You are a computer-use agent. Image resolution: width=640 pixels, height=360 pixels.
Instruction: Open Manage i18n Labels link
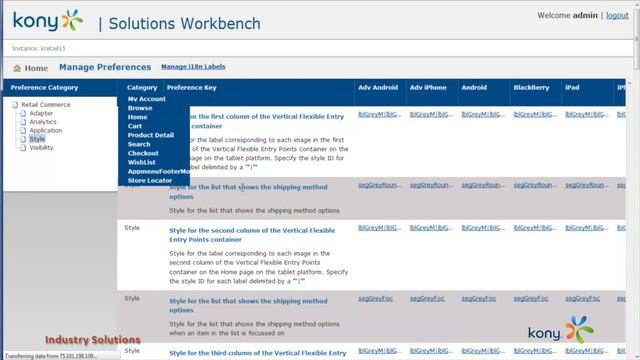(x=193, y=67)
